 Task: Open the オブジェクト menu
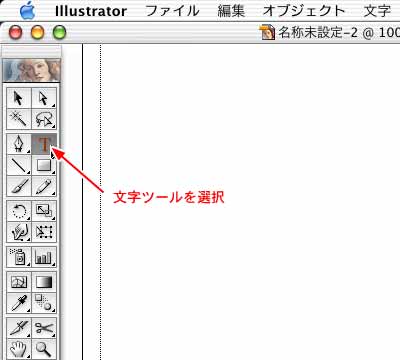coord(304,11)
